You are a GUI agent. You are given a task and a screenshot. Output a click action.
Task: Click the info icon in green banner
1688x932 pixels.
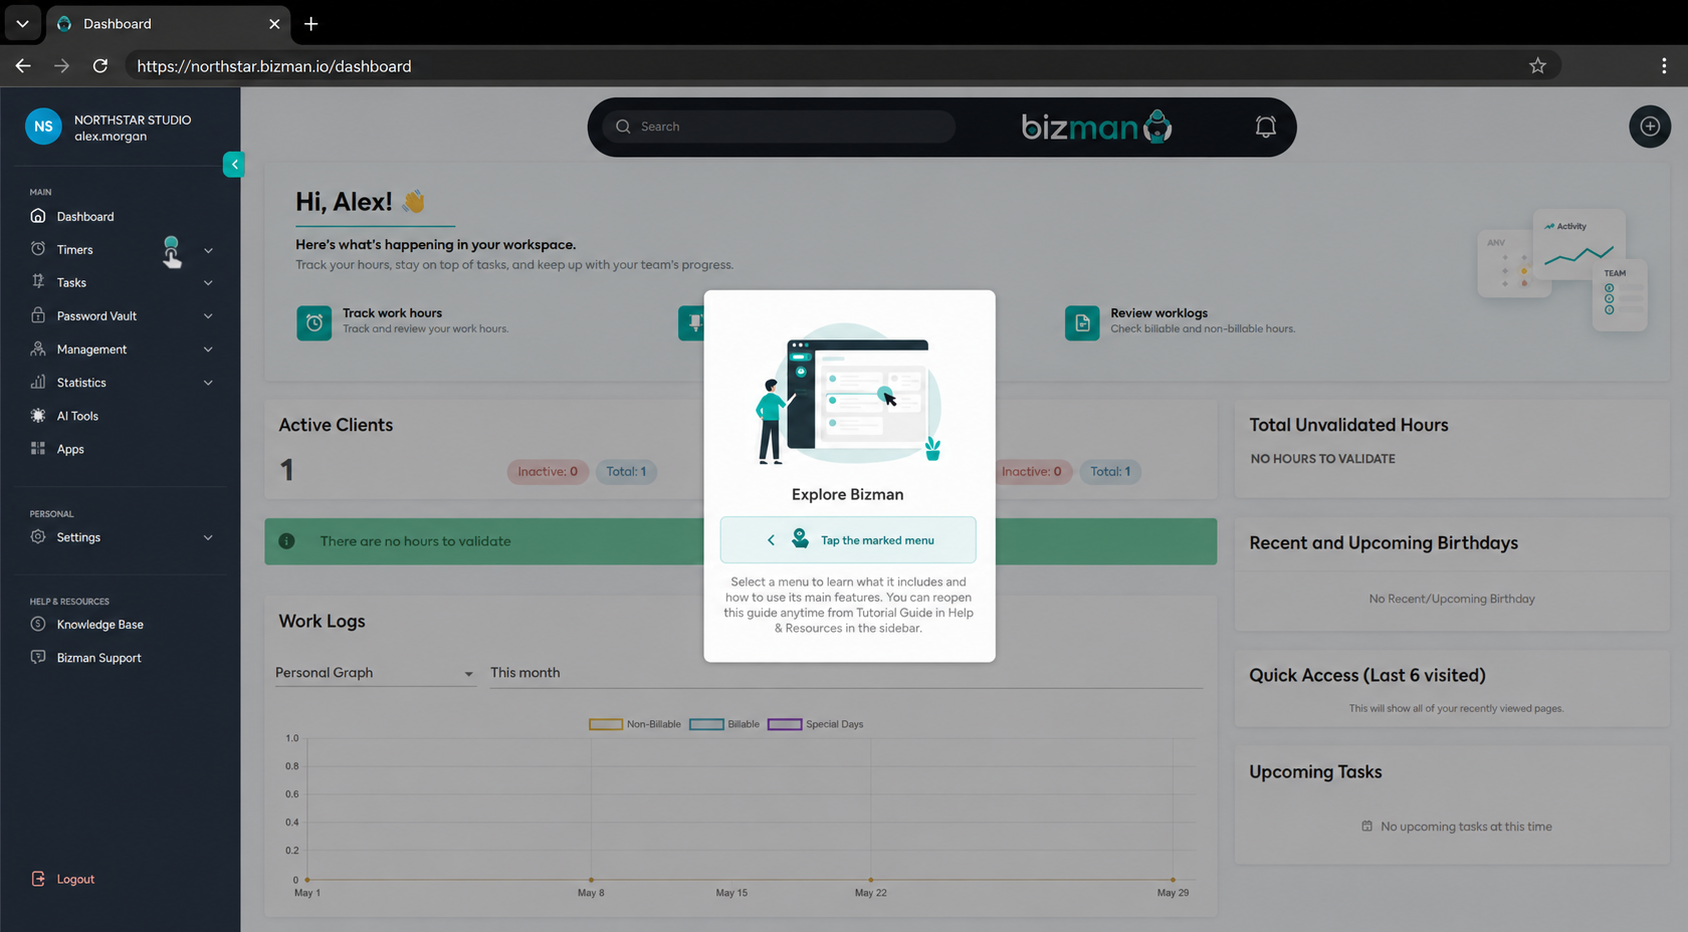coord(287,541)
